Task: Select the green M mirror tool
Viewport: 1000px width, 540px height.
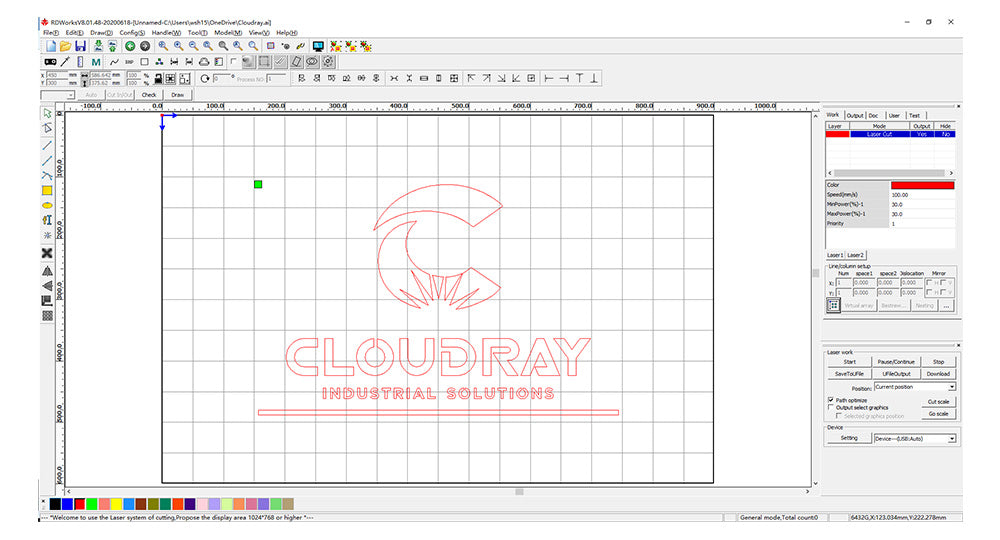Action: coord(96,62)
